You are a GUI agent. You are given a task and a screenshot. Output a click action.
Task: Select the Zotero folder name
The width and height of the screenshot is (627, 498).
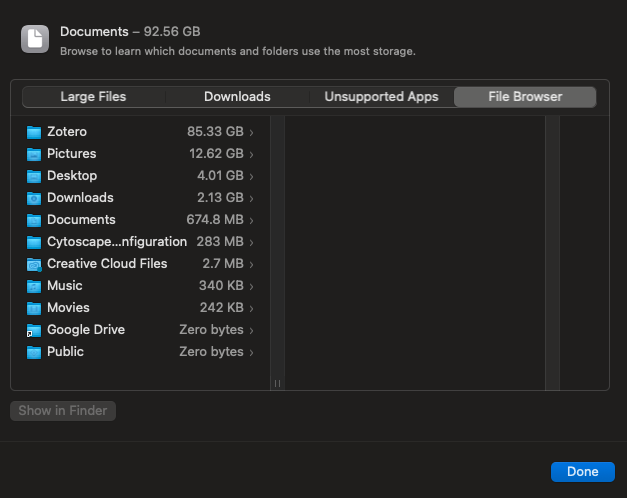tap(67, 132)
